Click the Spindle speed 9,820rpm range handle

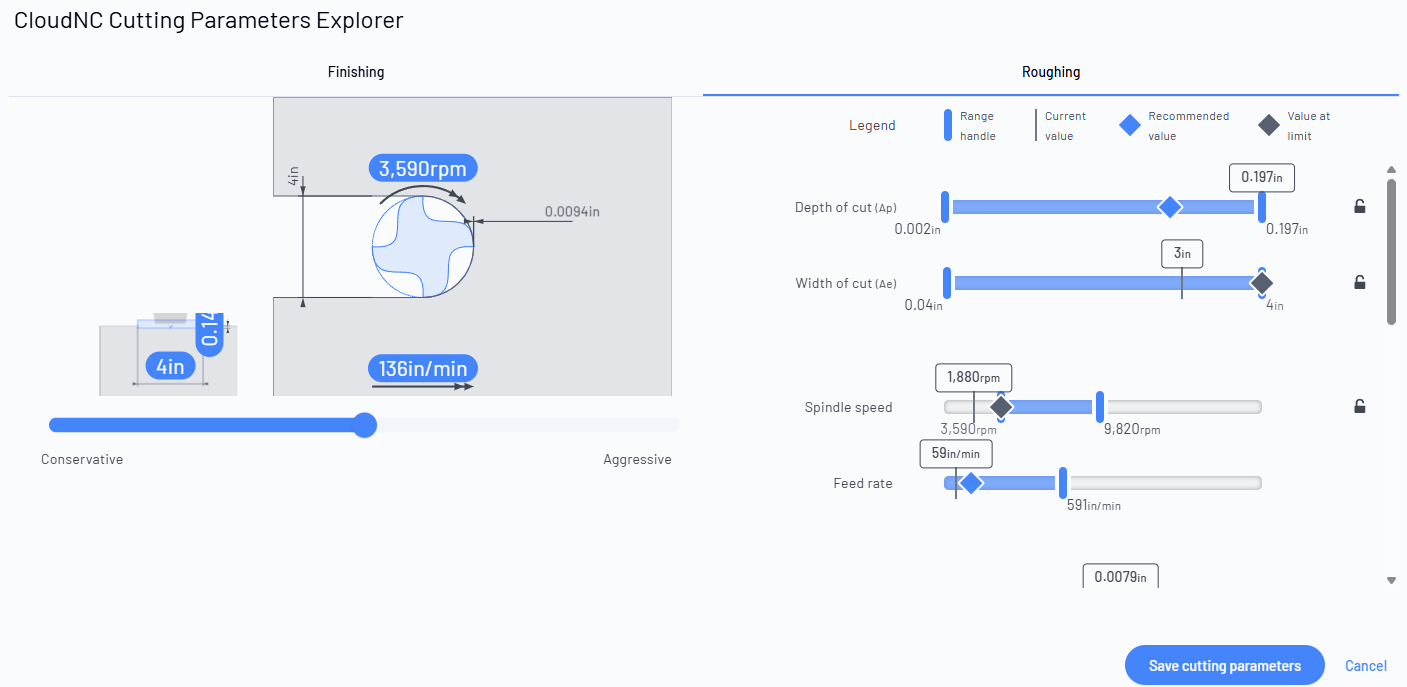pos(1100,407)
